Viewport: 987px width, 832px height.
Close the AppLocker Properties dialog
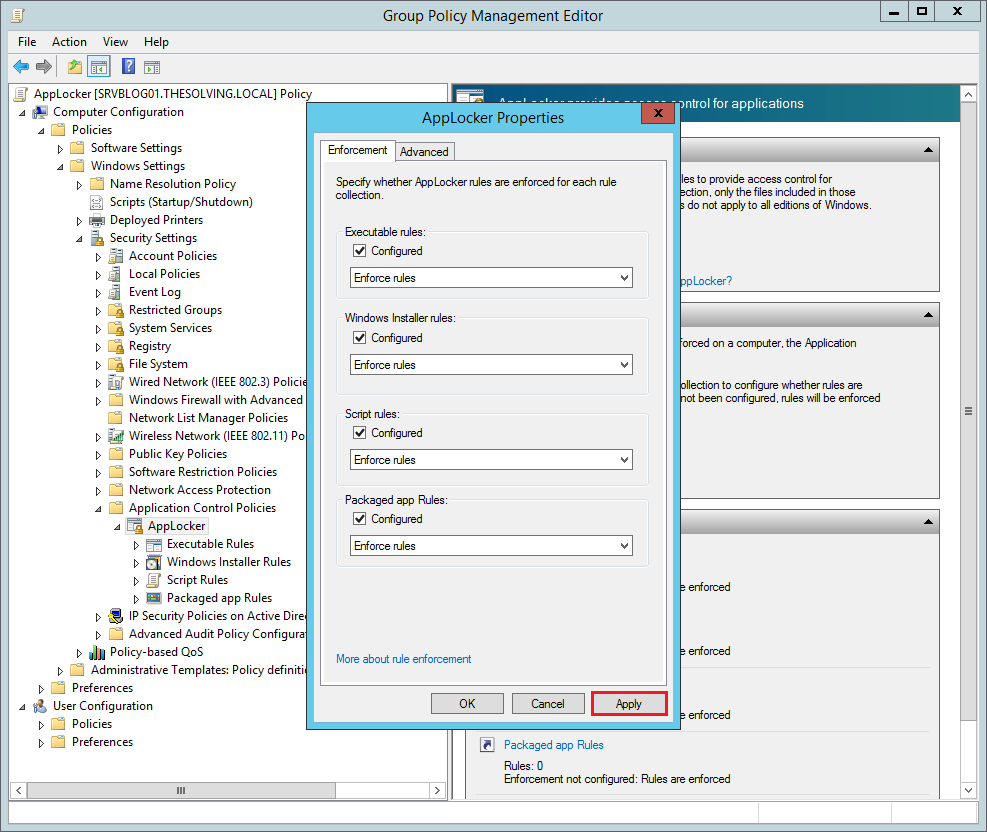tap(658, 113)
